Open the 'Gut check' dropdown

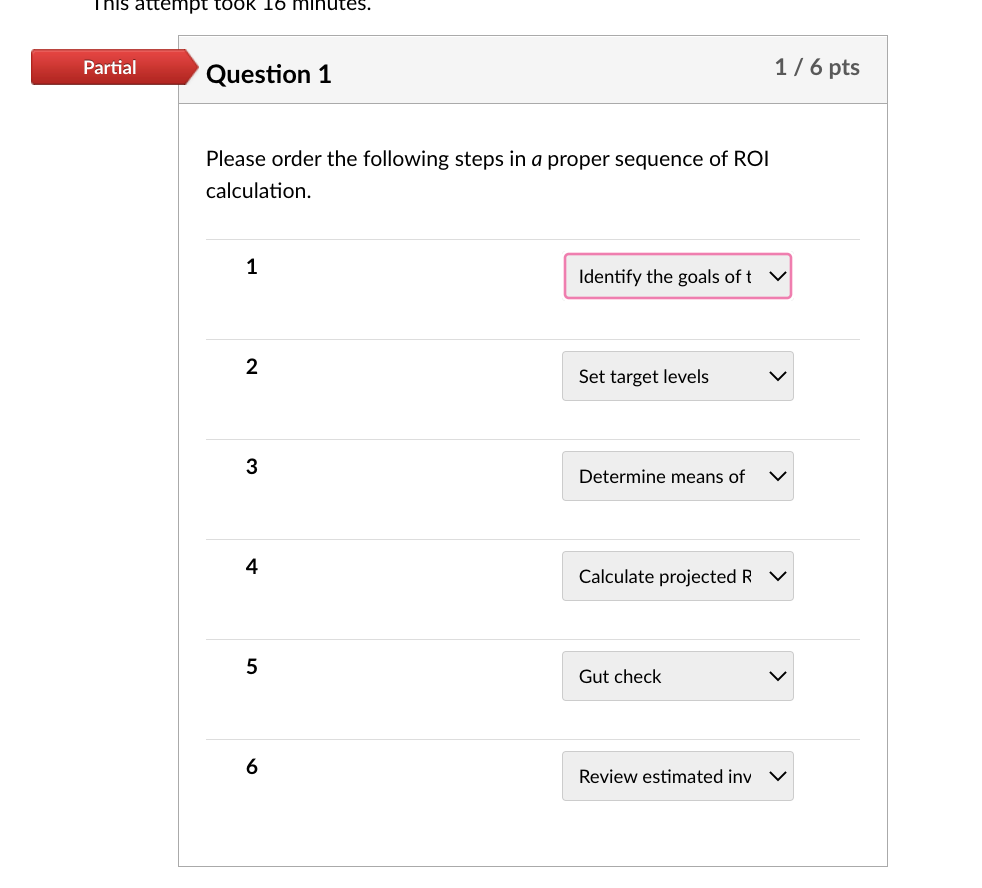[677, 676]
